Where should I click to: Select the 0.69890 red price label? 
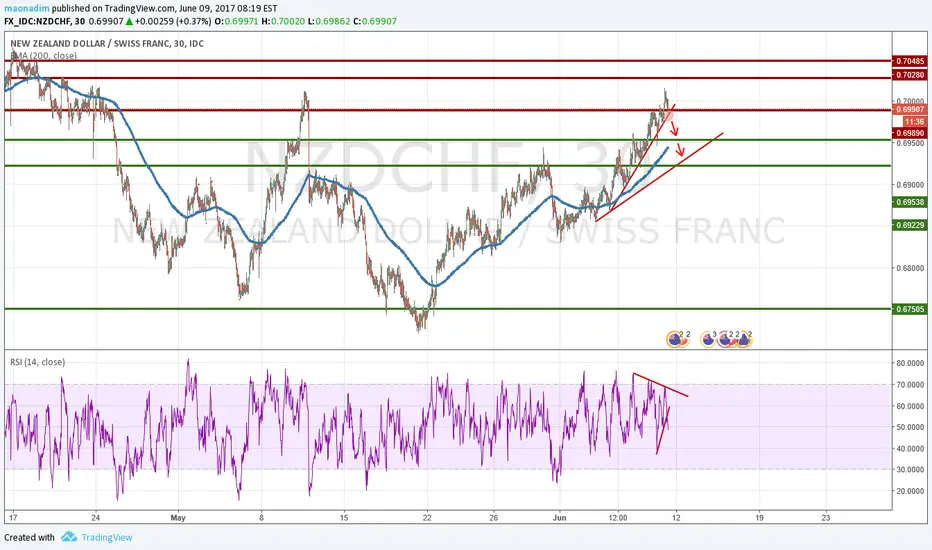[x=910, y=133]
